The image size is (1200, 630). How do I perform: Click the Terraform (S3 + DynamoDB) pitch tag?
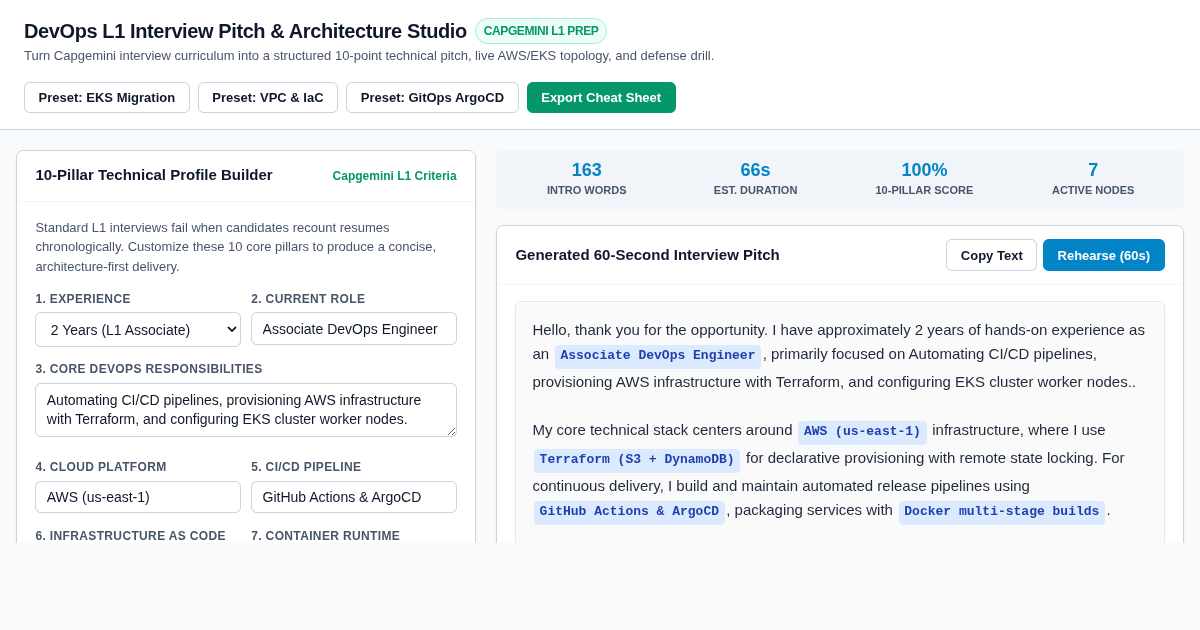coord(637,460)
